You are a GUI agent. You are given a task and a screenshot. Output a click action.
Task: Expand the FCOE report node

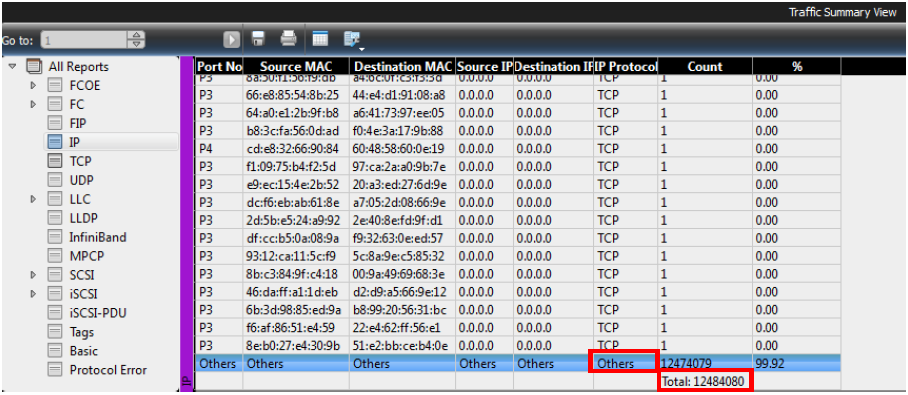tap(33, 86)
